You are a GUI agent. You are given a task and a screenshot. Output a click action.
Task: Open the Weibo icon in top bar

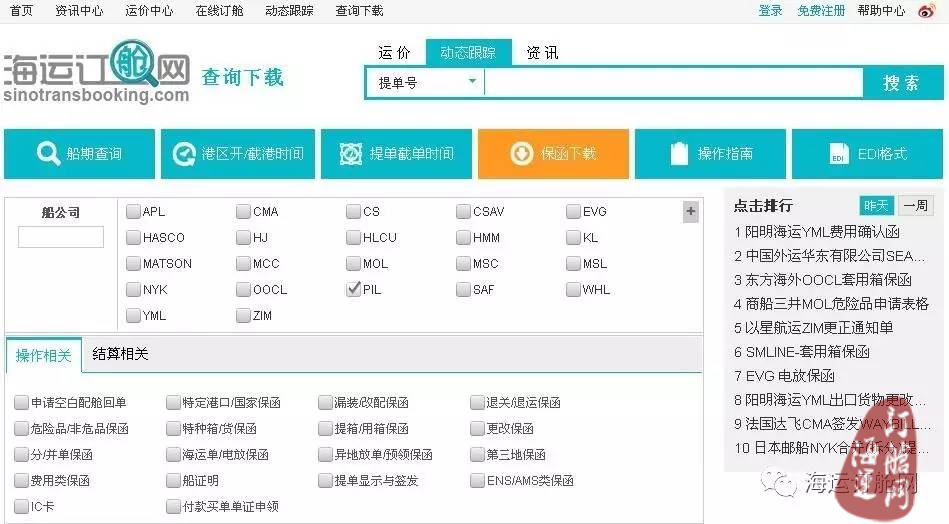(927, 10)
